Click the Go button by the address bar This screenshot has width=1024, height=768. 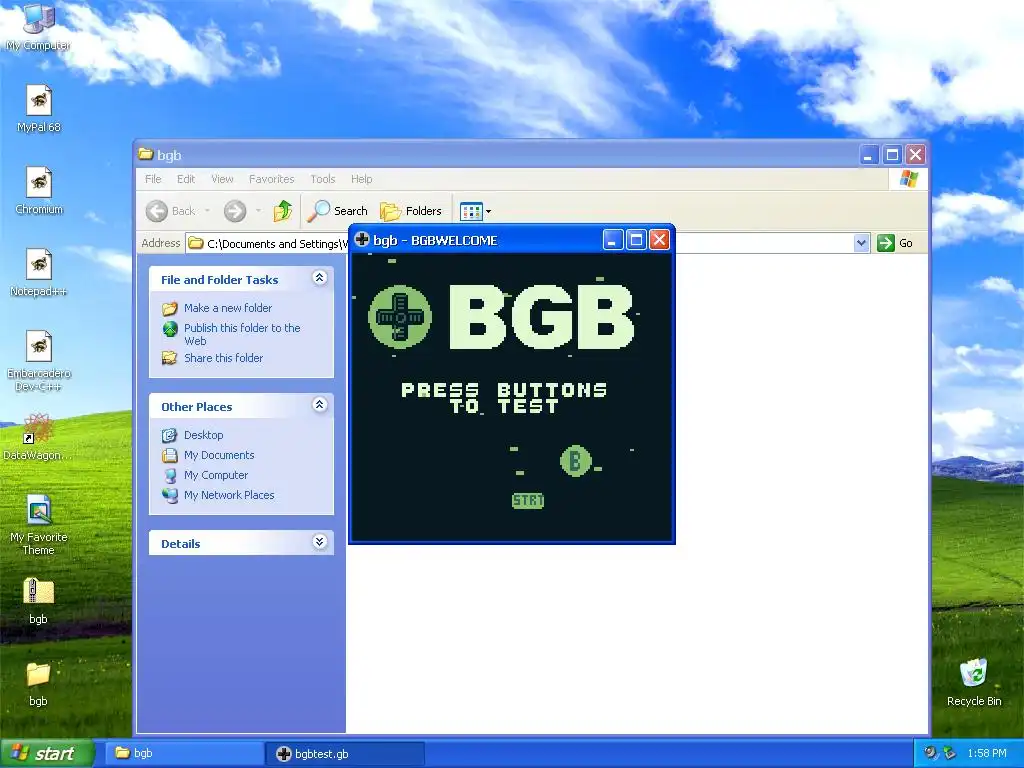pyautogui.click(x=895, y=243)
